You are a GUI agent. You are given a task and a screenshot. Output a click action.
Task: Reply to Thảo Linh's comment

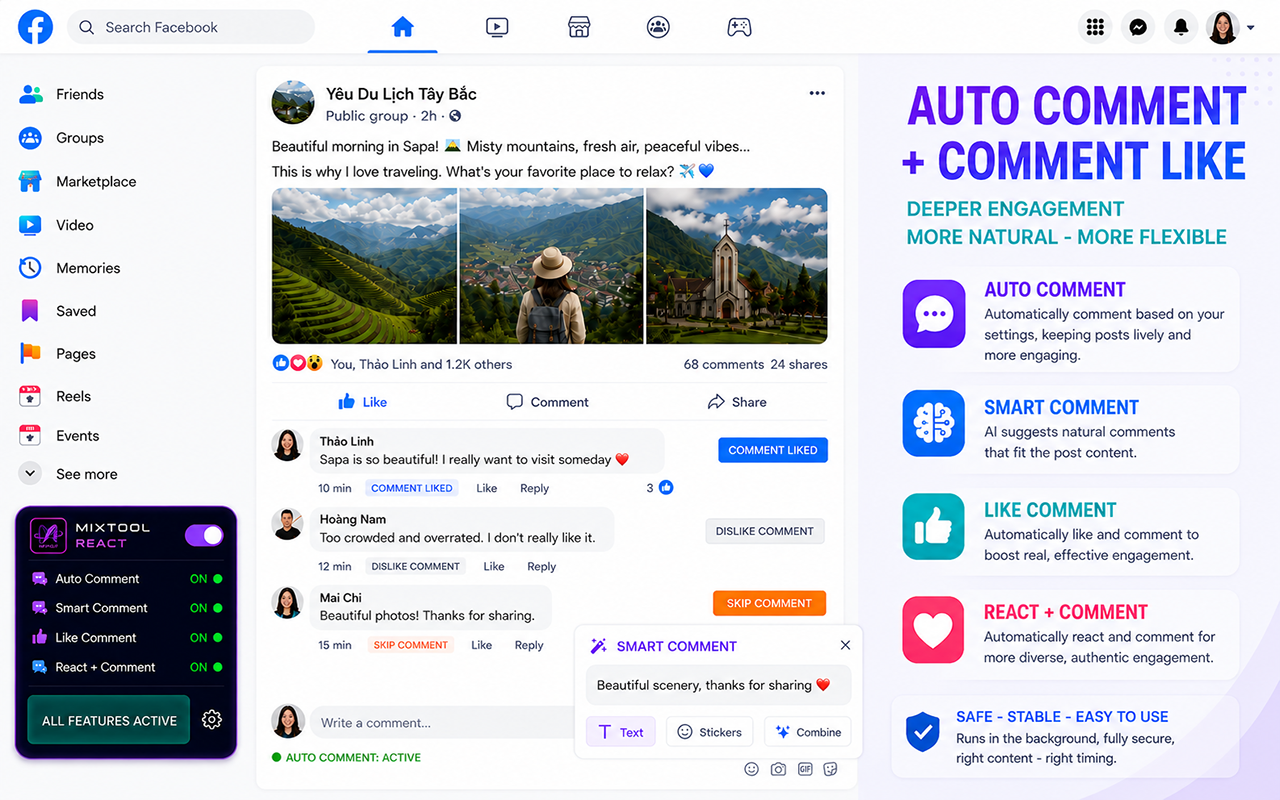[x=534, y=488]
